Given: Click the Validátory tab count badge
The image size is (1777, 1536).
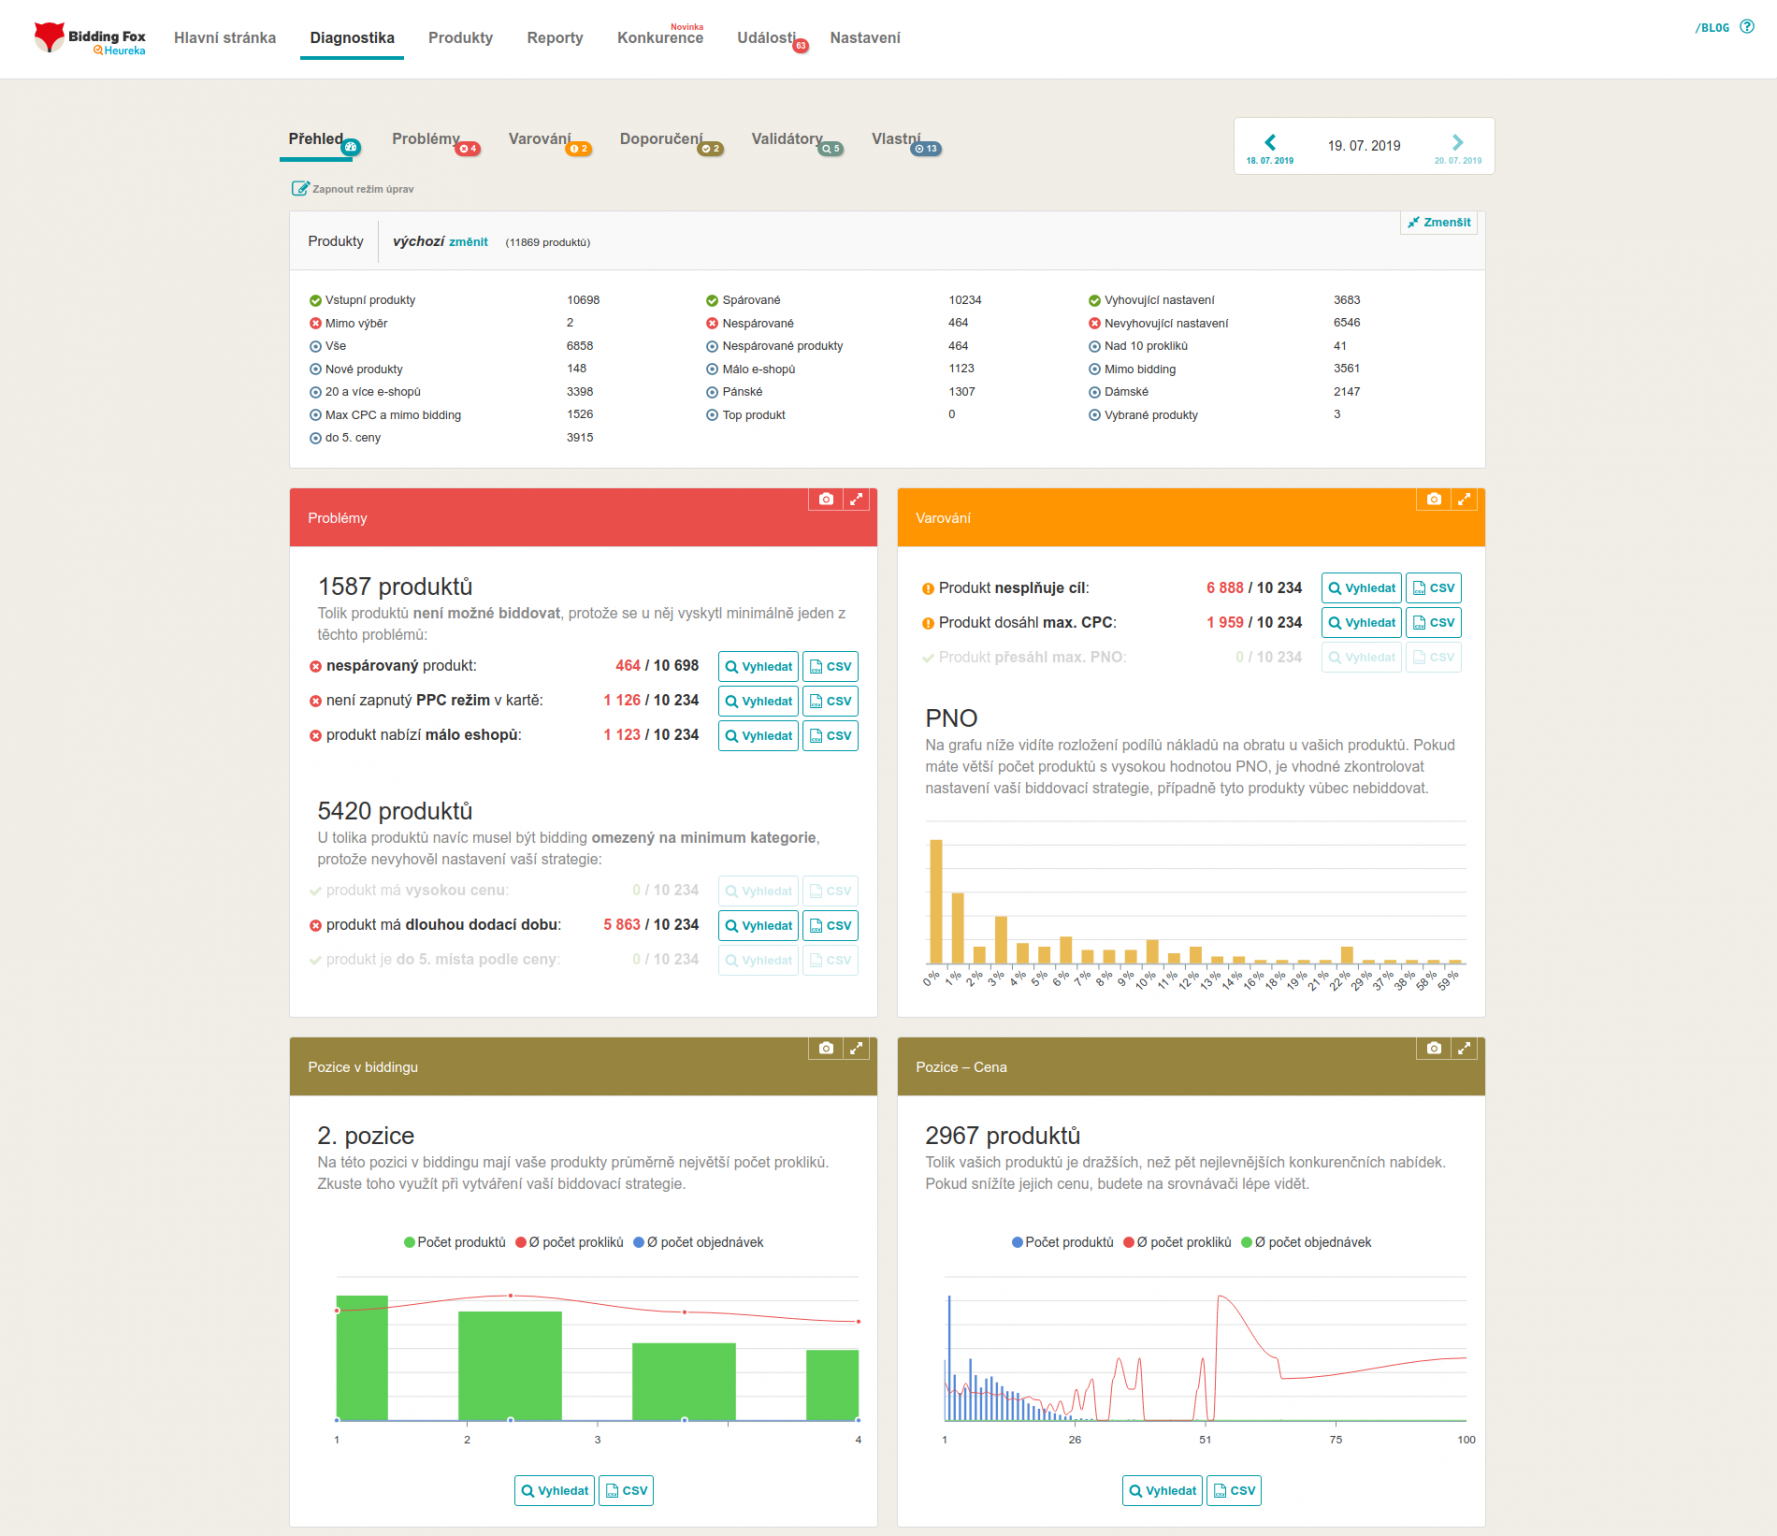Looking at the screenshot, I should [x=831, y=149].
